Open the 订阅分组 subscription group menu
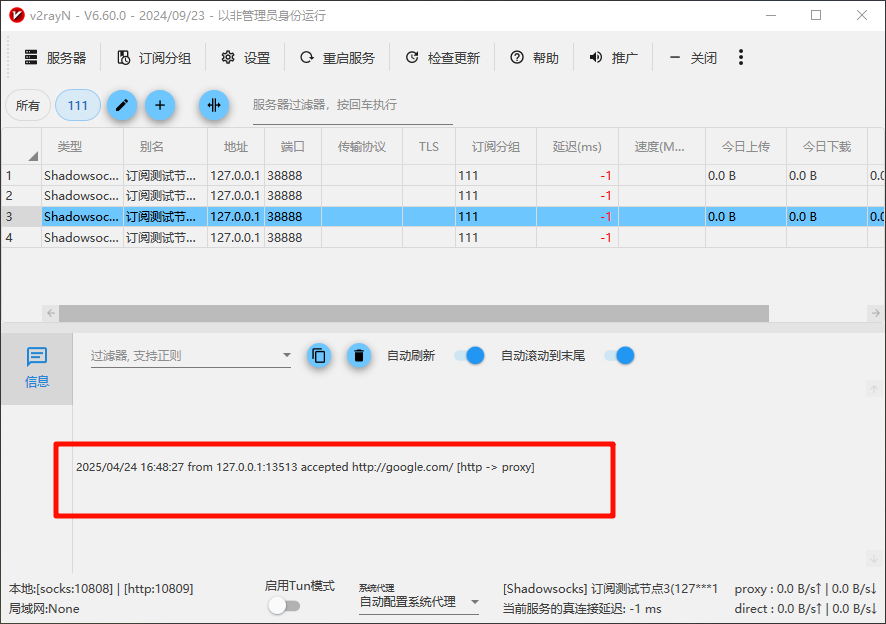The height and width of the screenshot is (624, 886). [154, 58]
